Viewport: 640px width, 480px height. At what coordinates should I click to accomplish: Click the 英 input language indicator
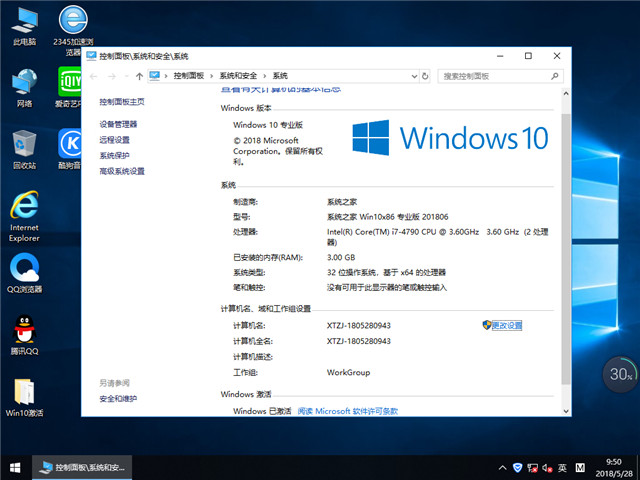[x=562, y=468]
